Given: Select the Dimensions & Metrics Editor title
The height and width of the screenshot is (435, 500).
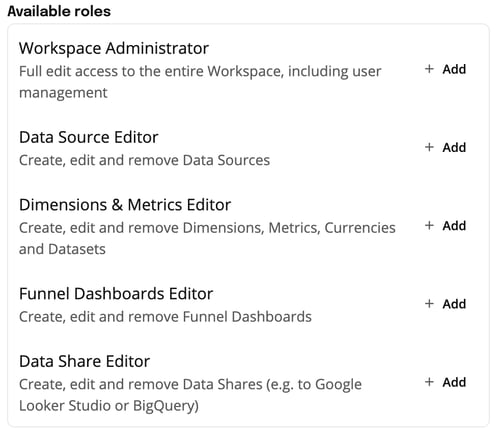Looking at the screenshot, I should (125, 205).
